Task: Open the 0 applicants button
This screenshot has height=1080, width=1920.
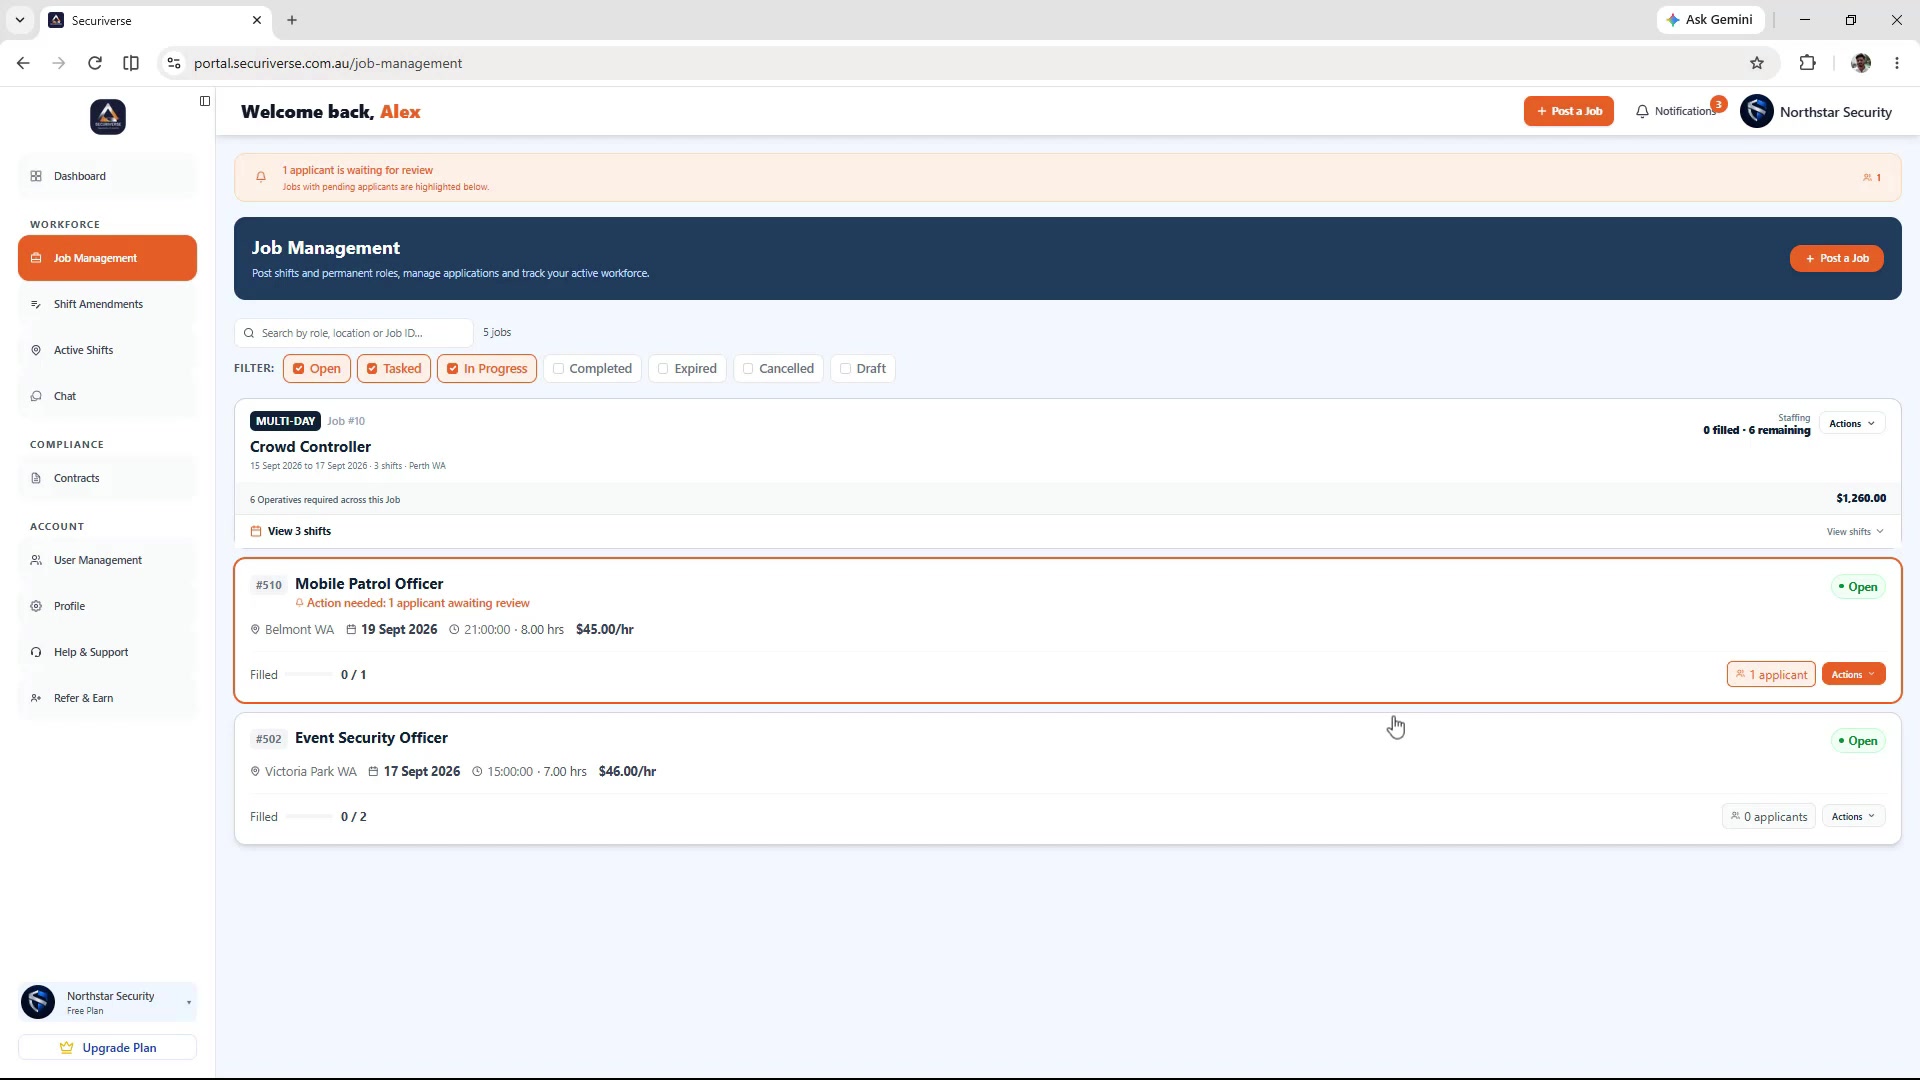Action: 1769,817
